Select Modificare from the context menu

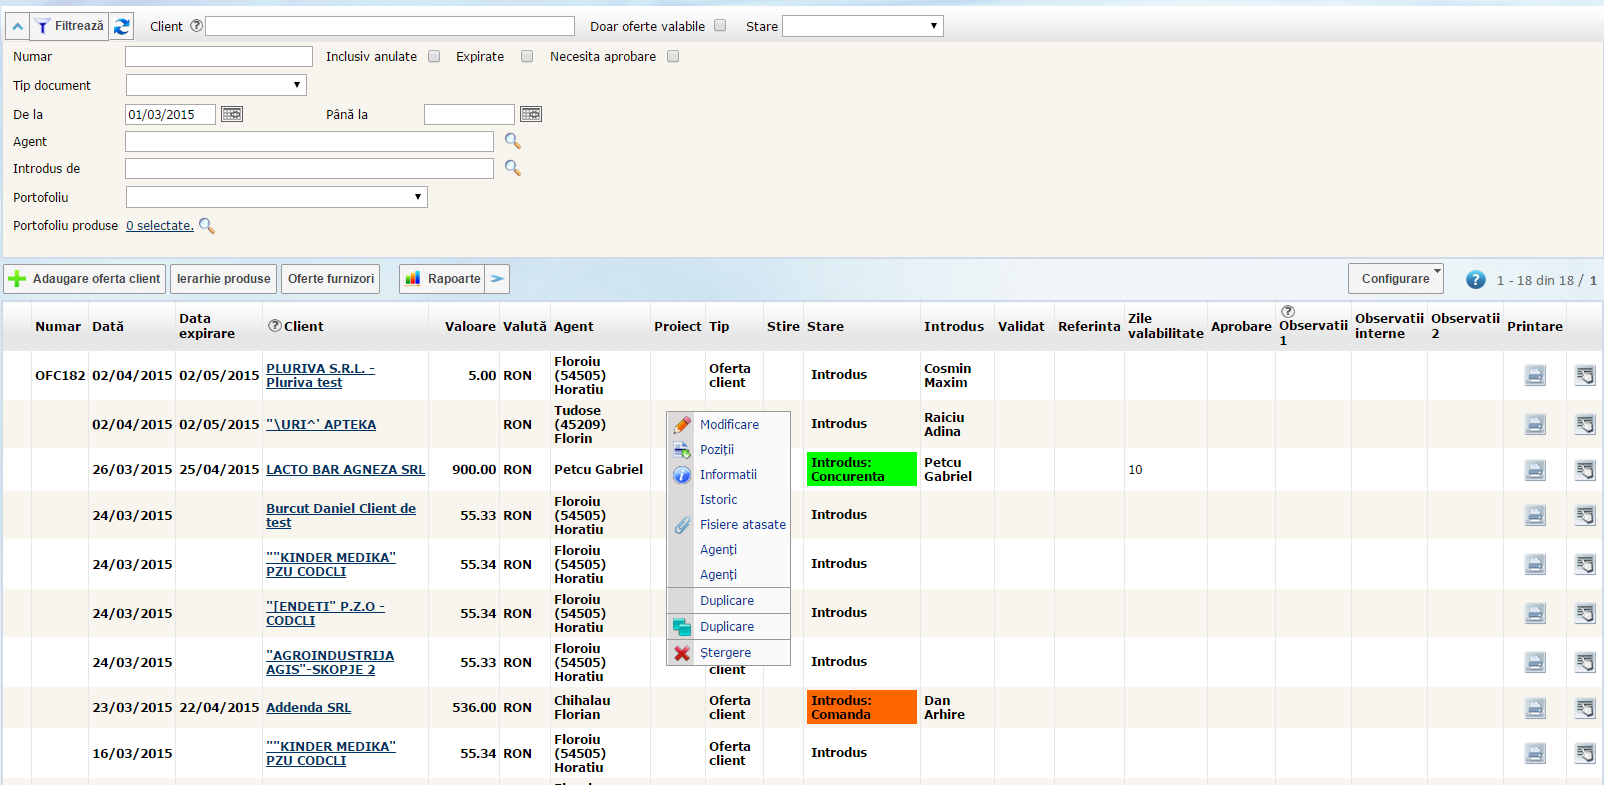click(x=729, y=425)
